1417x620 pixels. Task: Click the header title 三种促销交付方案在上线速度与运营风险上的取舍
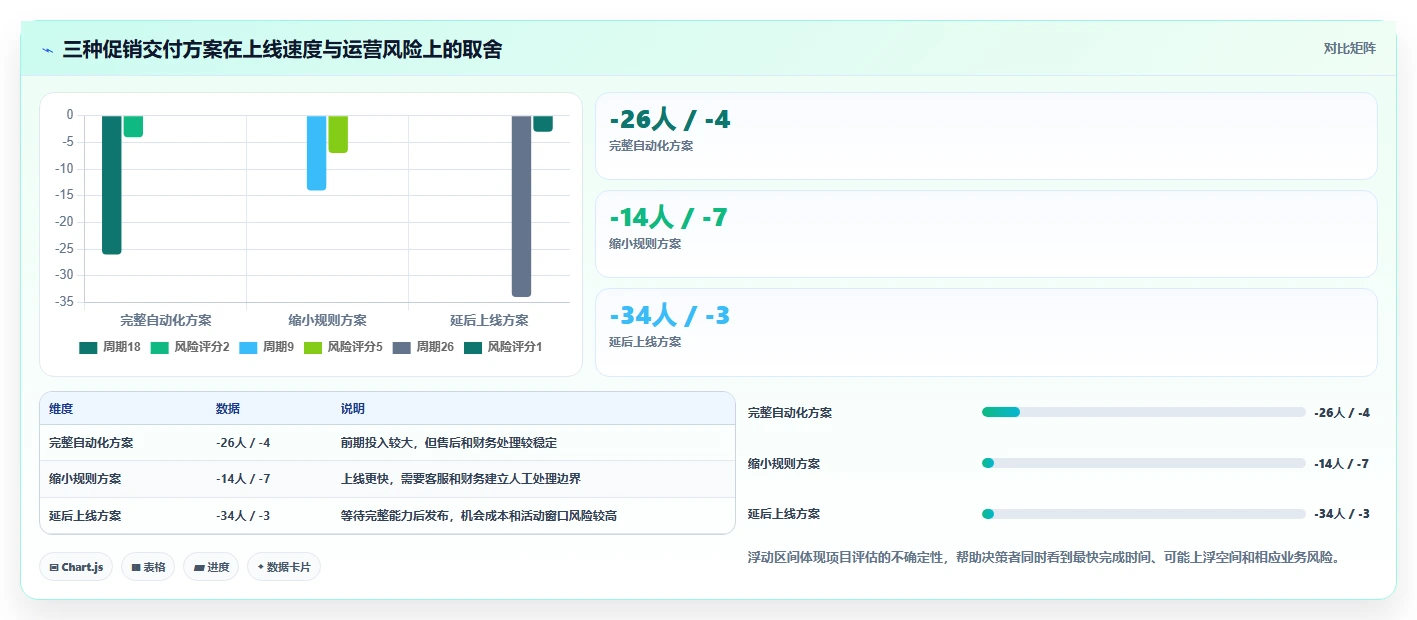pyautogui.click(x=283, y=49)
